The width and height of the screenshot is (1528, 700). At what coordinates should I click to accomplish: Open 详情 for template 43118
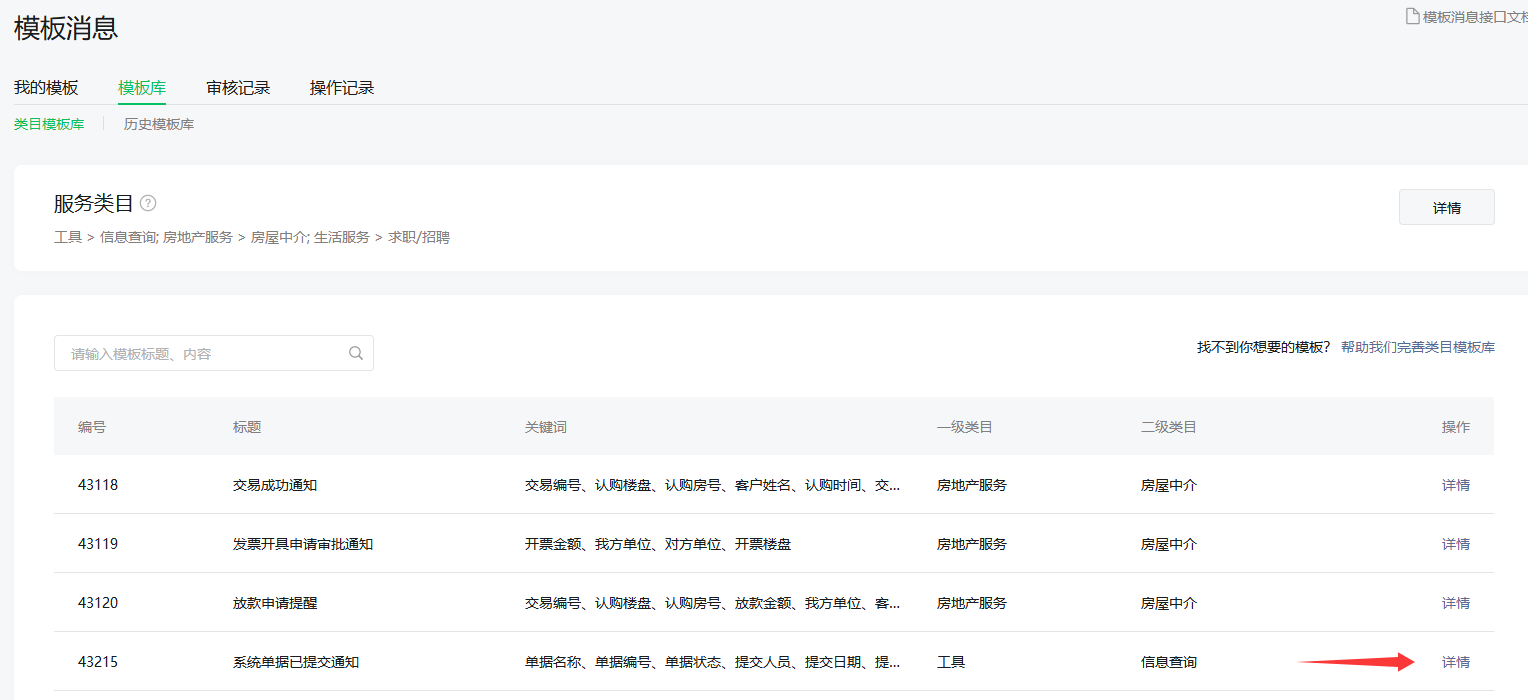click(x=1455, y=485)
